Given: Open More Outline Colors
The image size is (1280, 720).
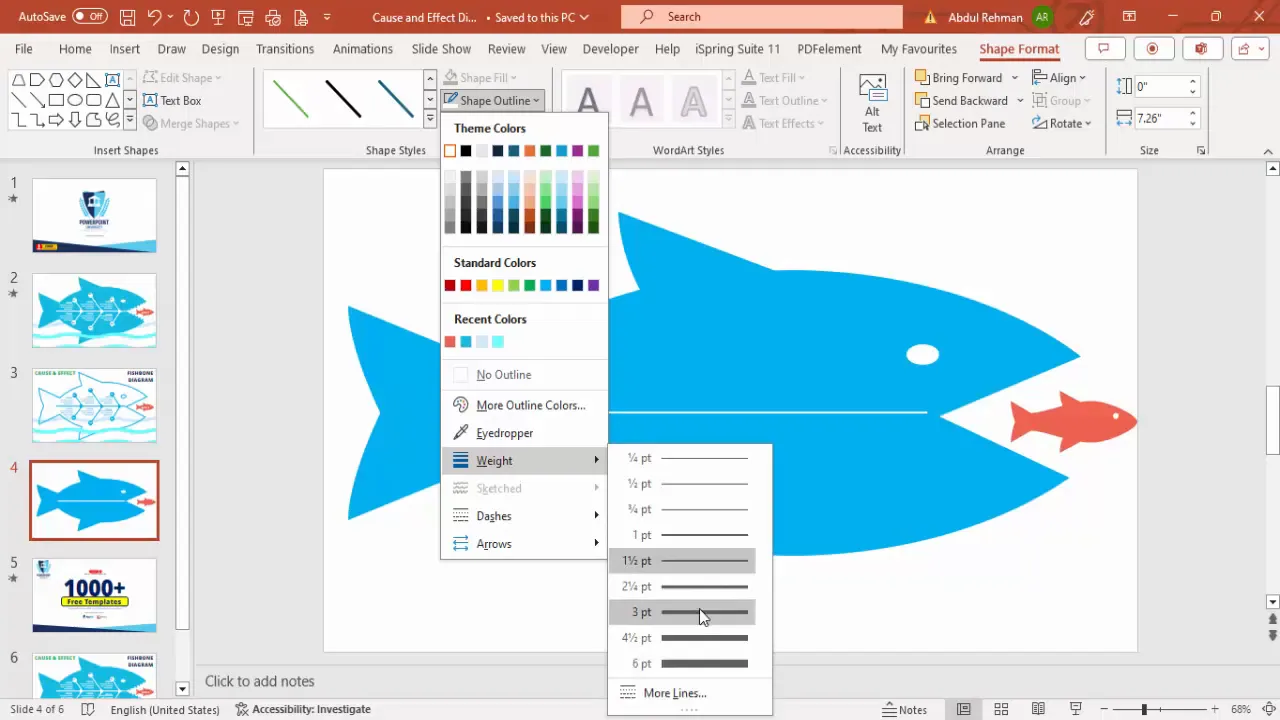Looking at the screenshot, I should pos(524,405).
